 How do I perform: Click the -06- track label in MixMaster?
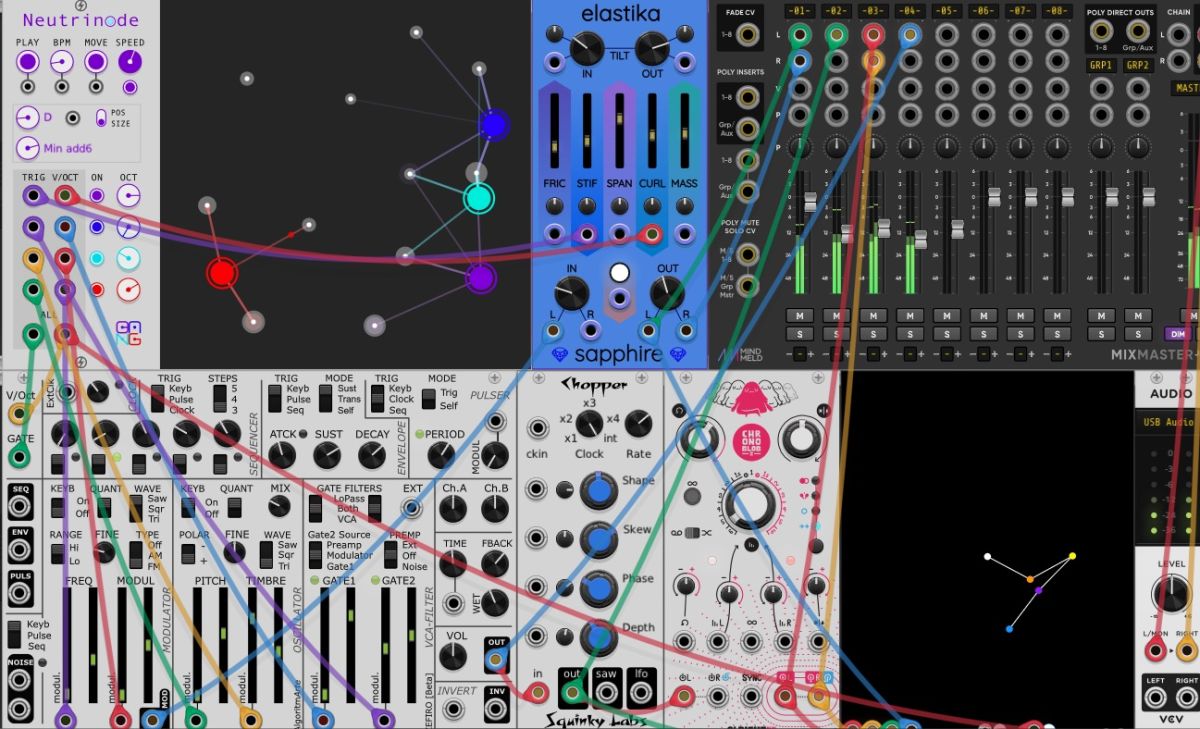(x=983, y=11)
